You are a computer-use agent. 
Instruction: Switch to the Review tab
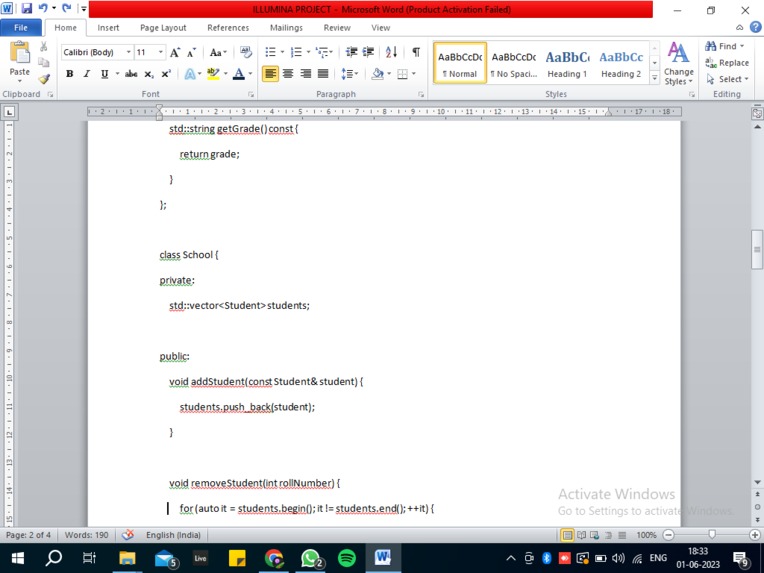[x=337, y=28]
